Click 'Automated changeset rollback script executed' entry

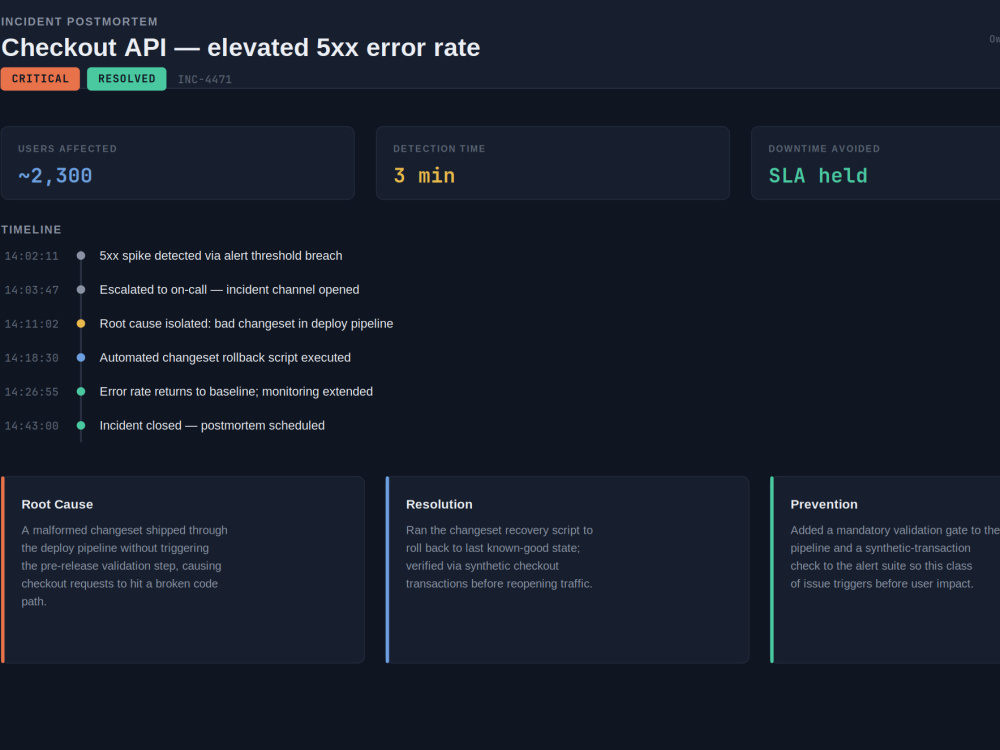click(x=225, y=358)
